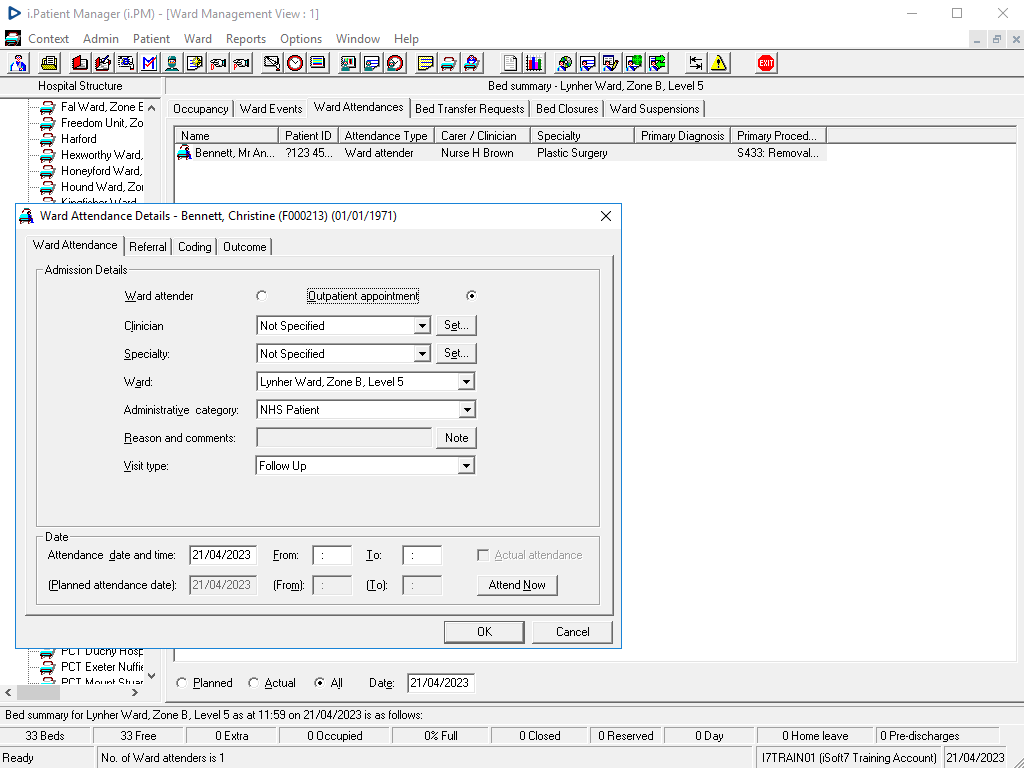1024x768 pixels.
Task: Confirm the dialog with OK
Action: click(x=484, y=632)
